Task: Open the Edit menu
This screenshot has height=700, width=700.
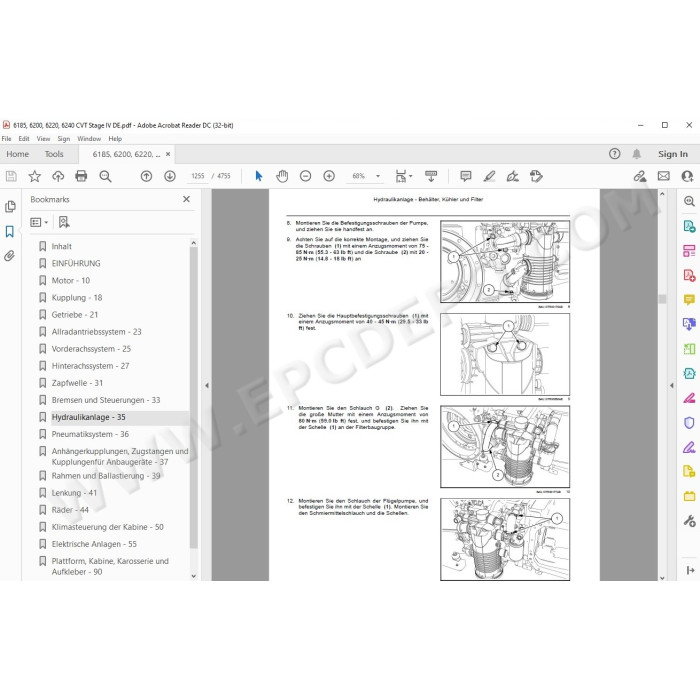Action: (24, 139)
